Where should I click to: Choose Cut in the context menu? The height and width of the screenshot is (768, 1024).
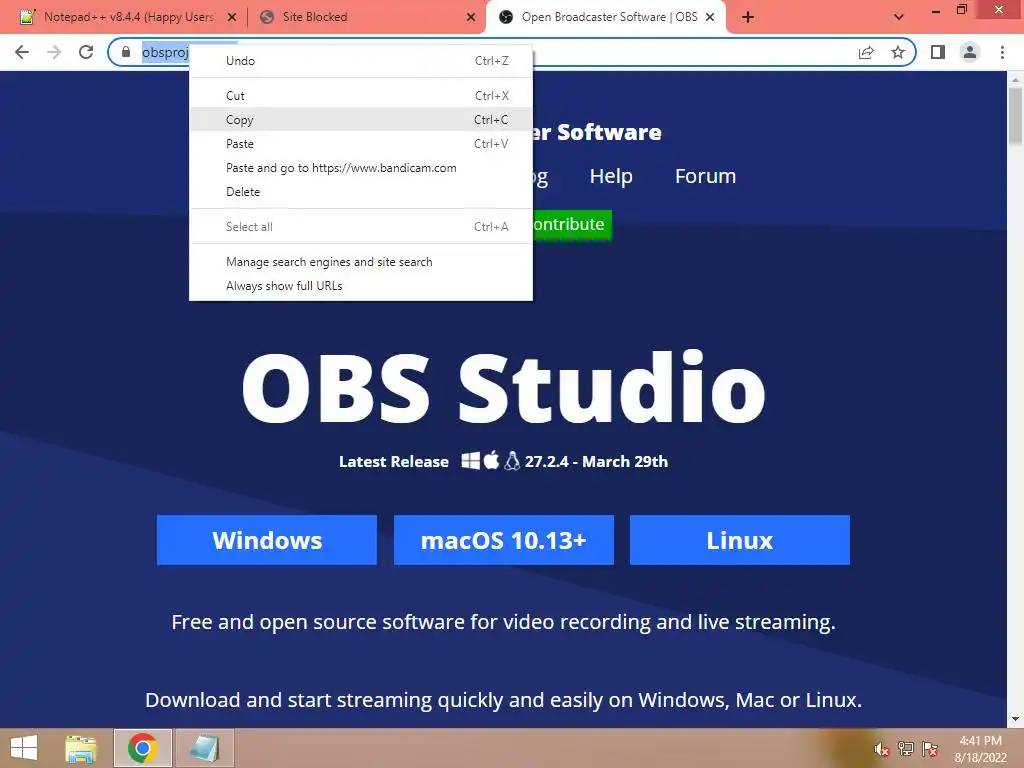point(360,95)
